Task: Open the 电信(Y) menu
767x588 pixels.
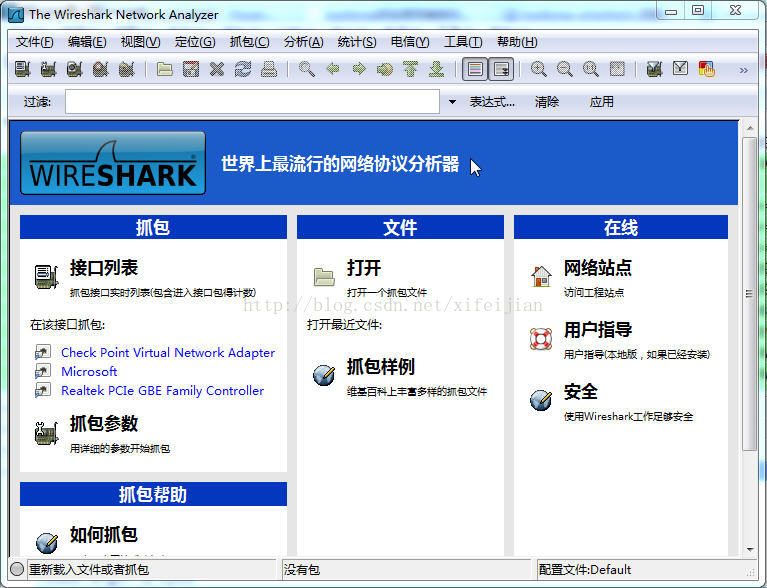Action: tap(410, 42)
